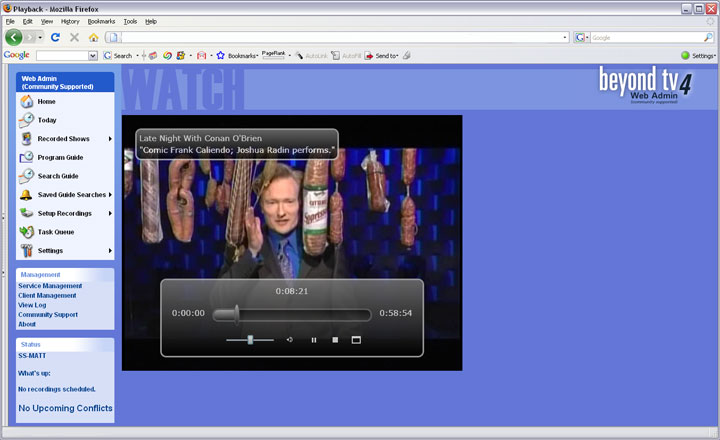Click the forward navigation arrow
The width and height of the screenshot is (720, 440).
pos(30,37)
